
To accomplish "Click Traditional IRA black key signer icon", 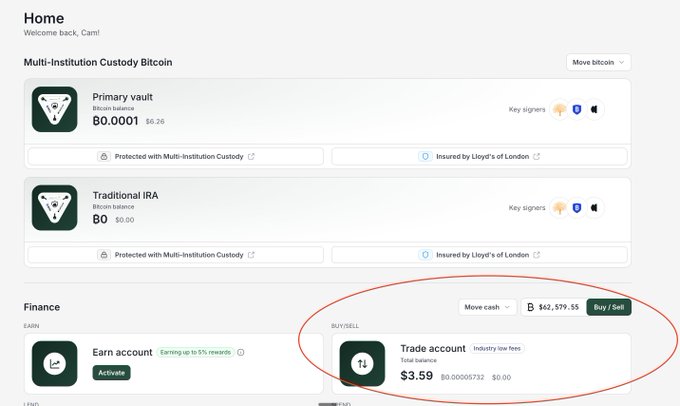I will tap(595, 208).
